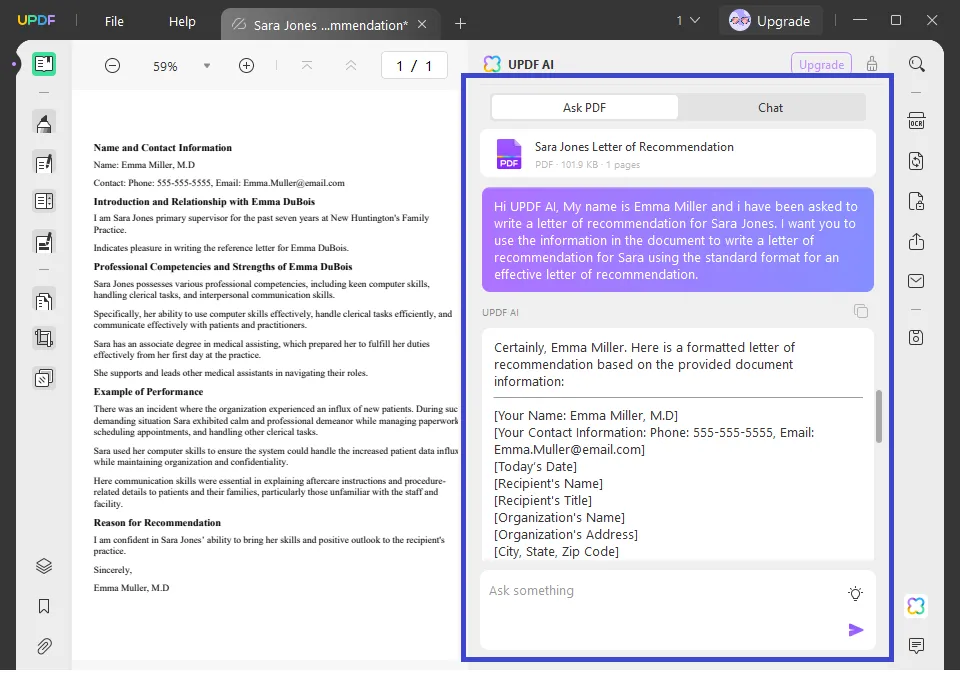Open the Organize Pages tool
The width and height of the screenshot is (960, 676).
44,301
